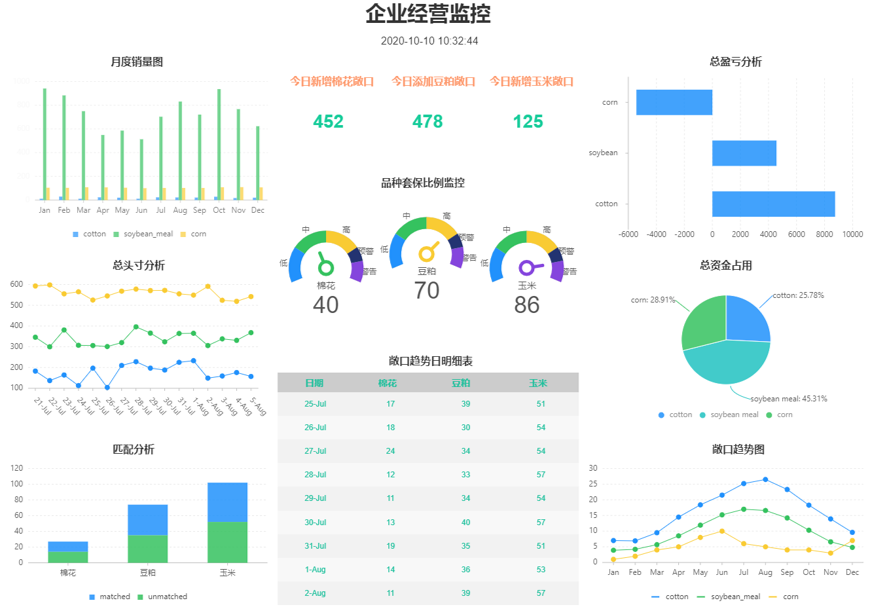Click the dashboard title 企业经营监控

pyautogui.click(x=430, y=16)
